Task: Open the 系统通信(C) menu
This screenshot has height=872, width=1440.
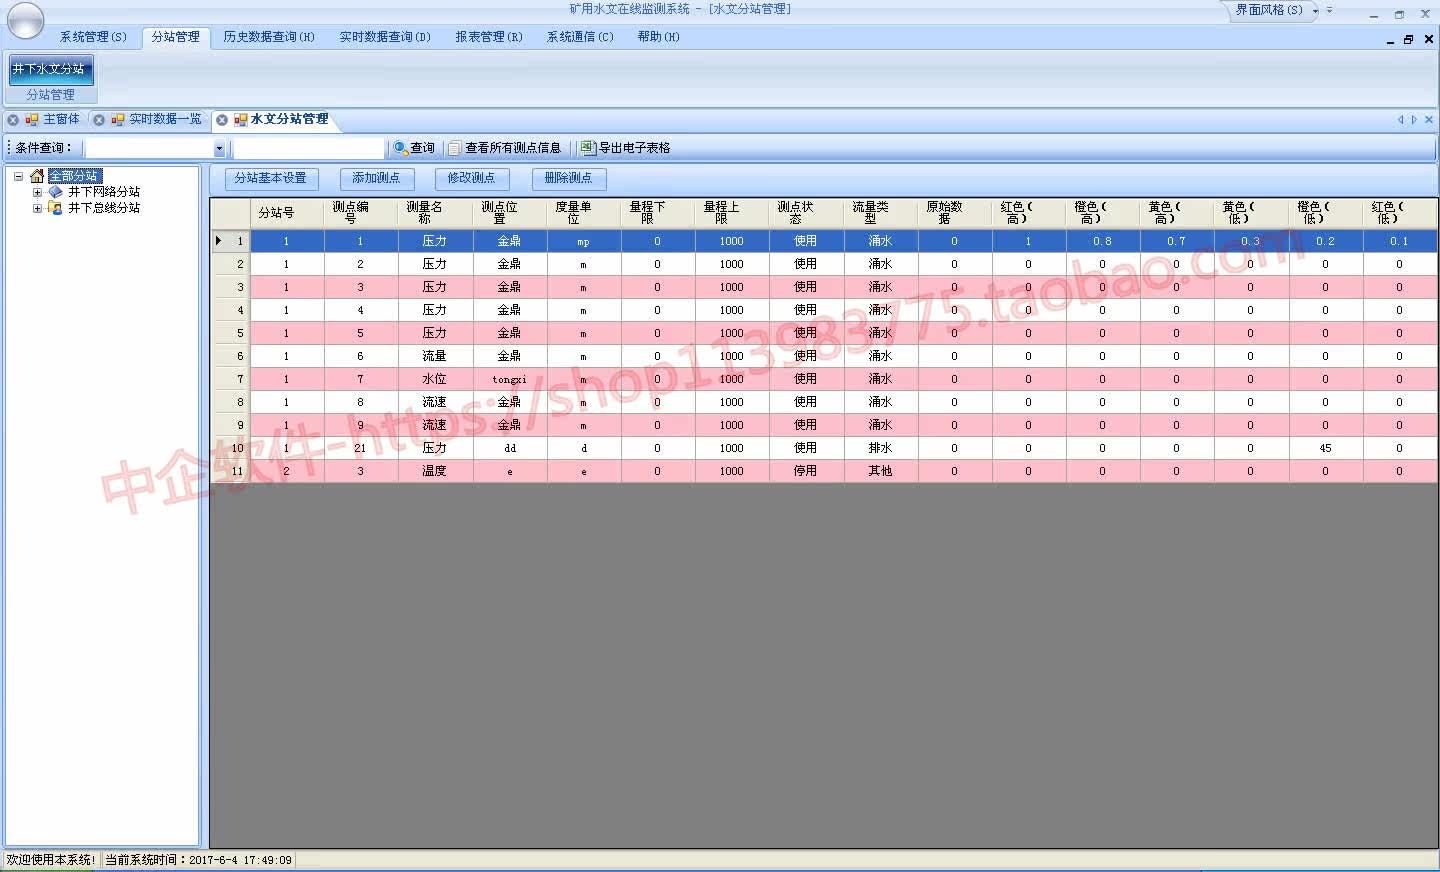Action: (x=580, y=37)
